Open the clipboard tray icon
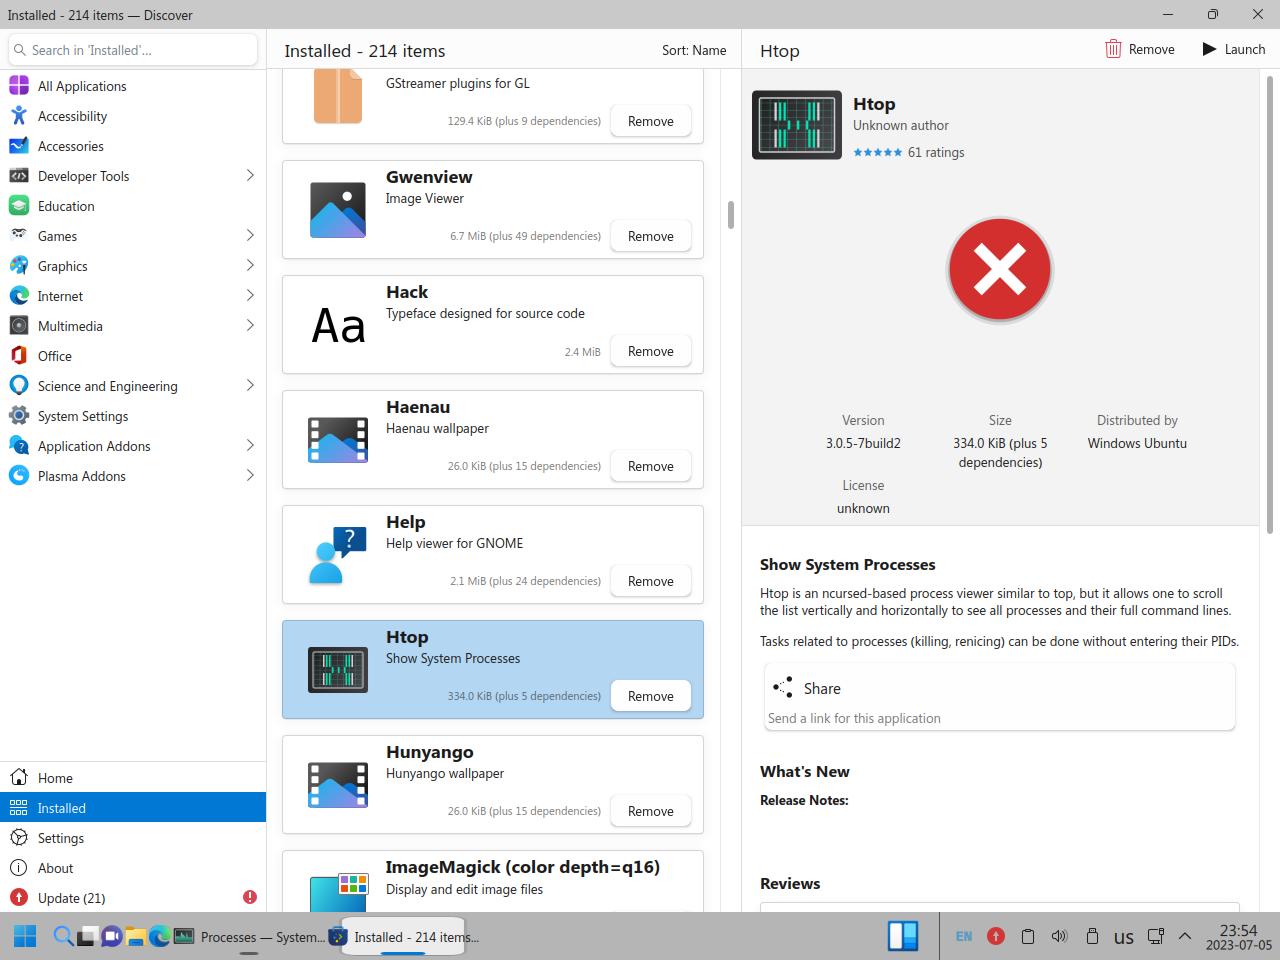1280x960 pixels. pos(1027,936)
